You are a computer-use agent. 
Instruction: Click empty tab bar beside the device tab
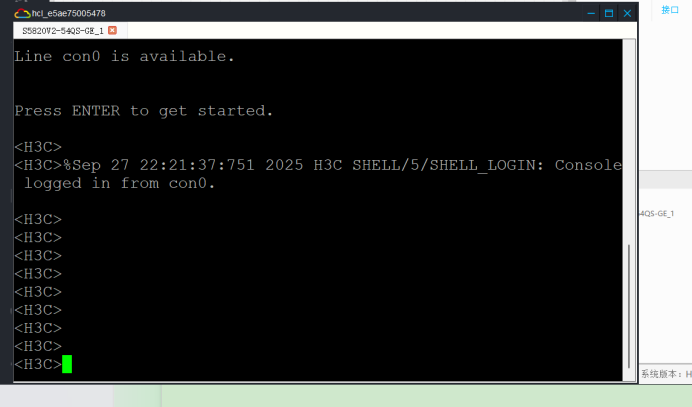point(380,30)
